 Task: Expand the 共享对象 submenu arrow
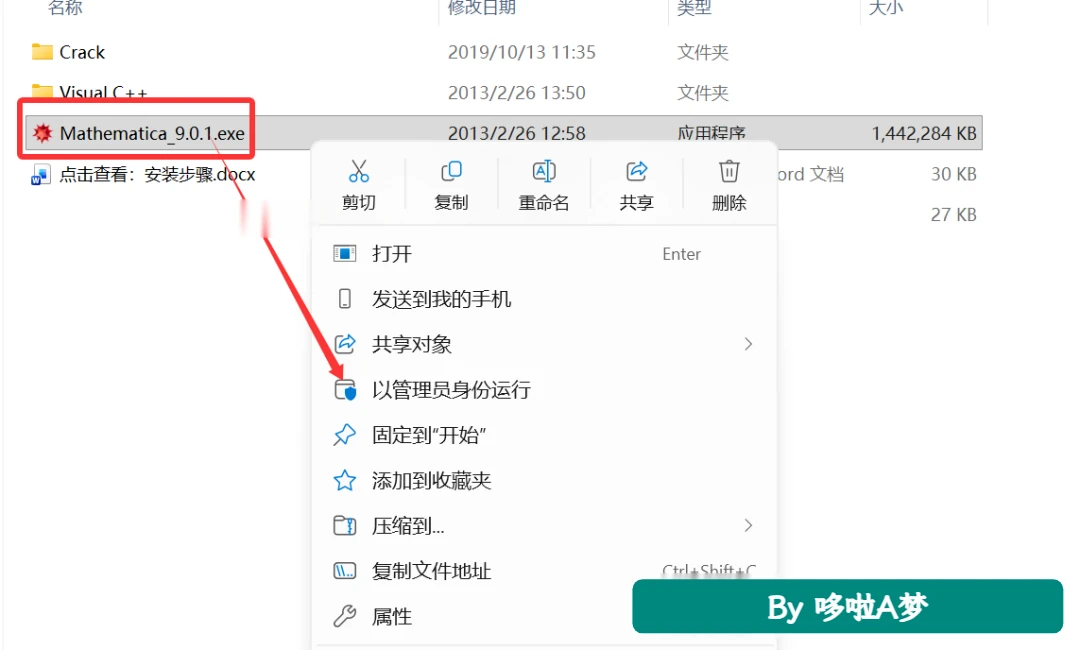tap(748, 344)
